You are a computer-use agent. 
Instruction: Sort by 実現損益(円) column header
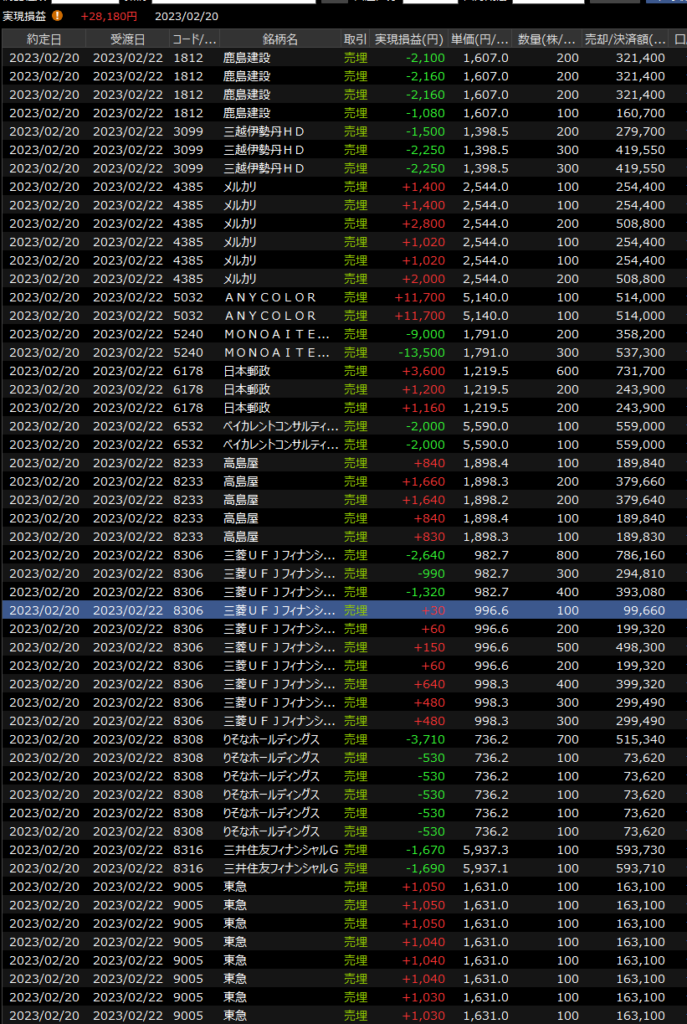coord(409,39)
